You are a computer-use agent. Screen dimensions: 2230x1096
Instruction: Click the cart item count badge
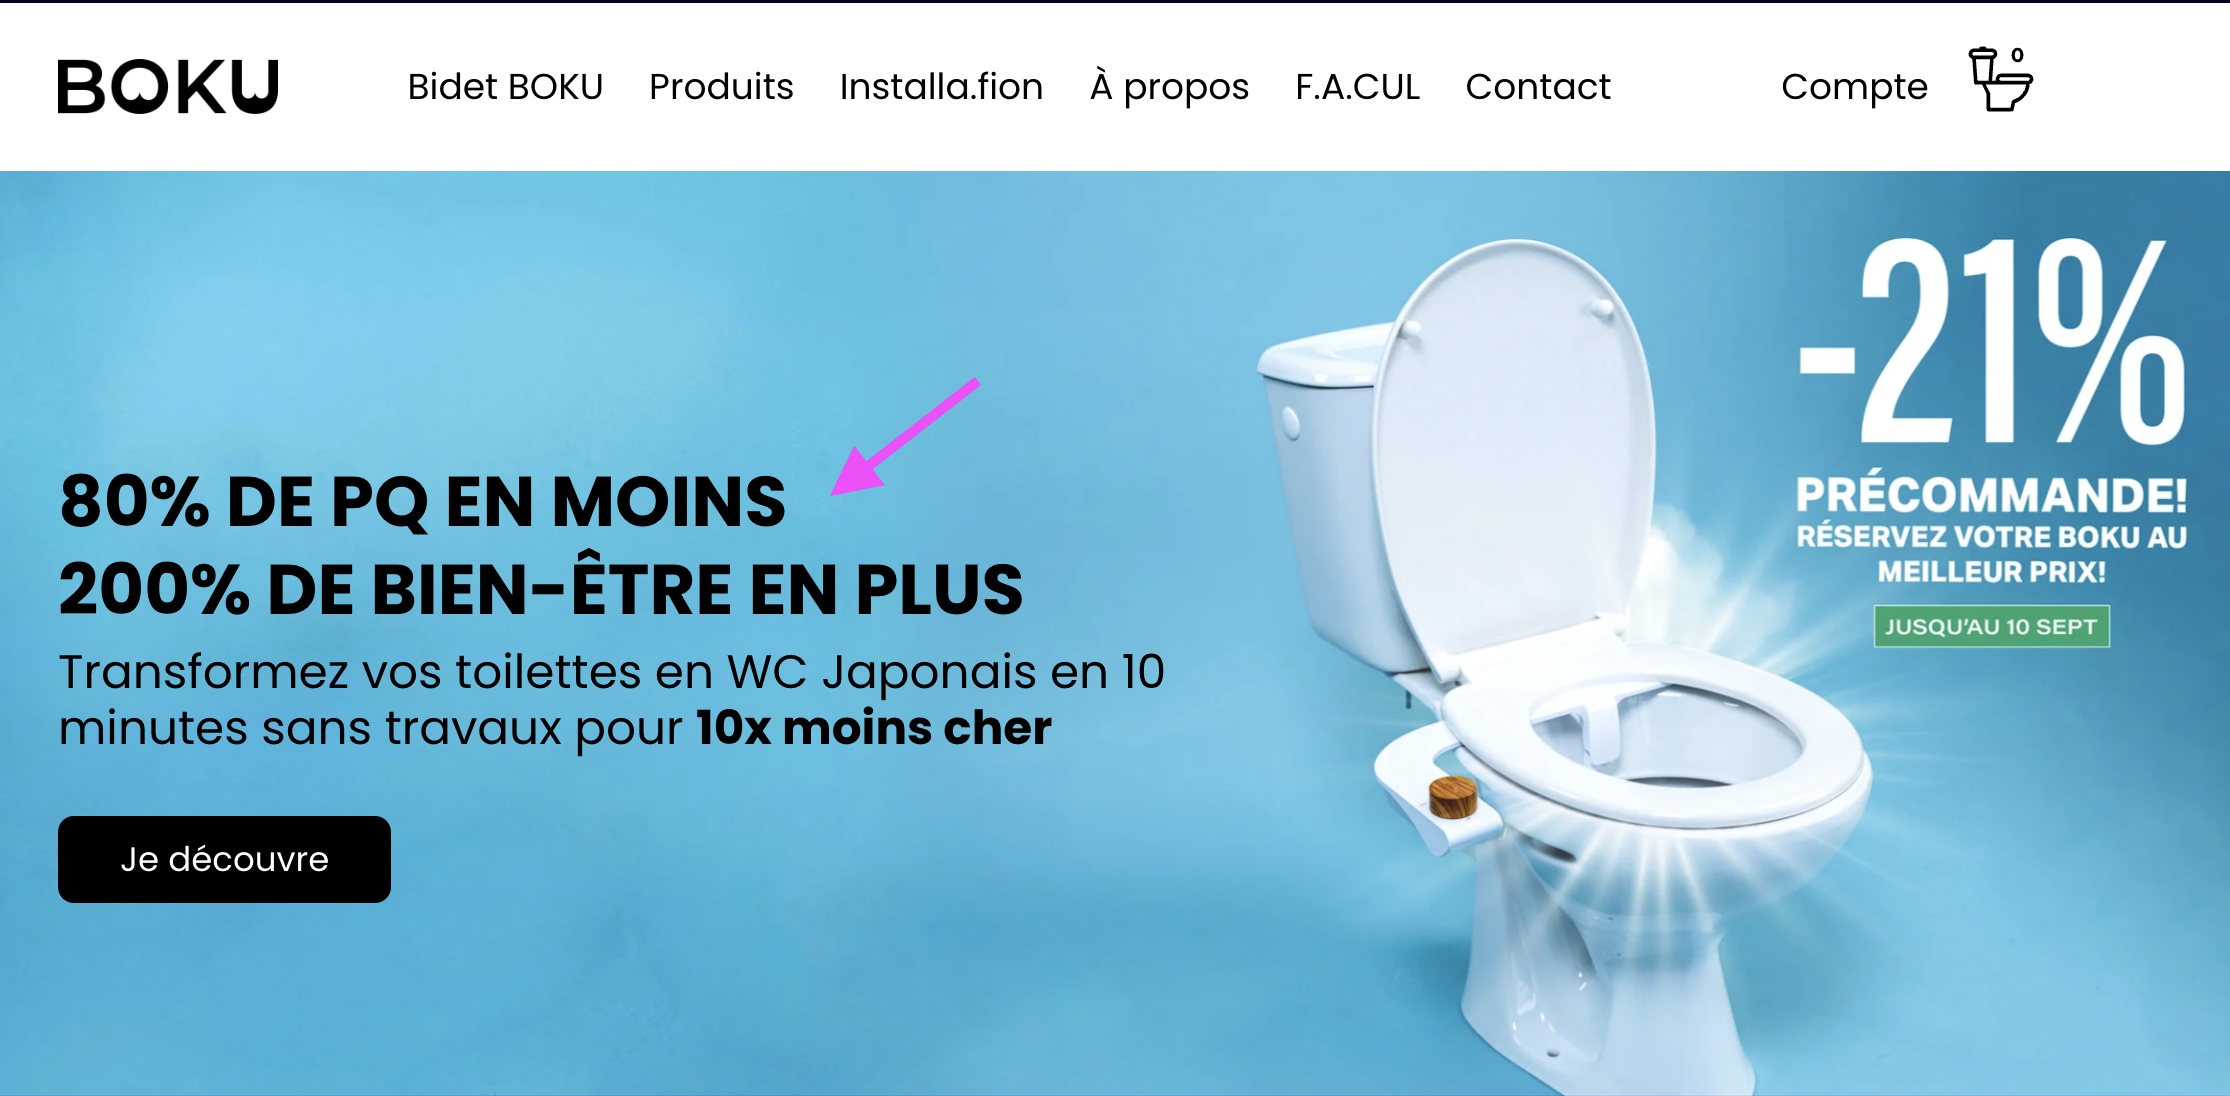click(x=2017, y=55)
